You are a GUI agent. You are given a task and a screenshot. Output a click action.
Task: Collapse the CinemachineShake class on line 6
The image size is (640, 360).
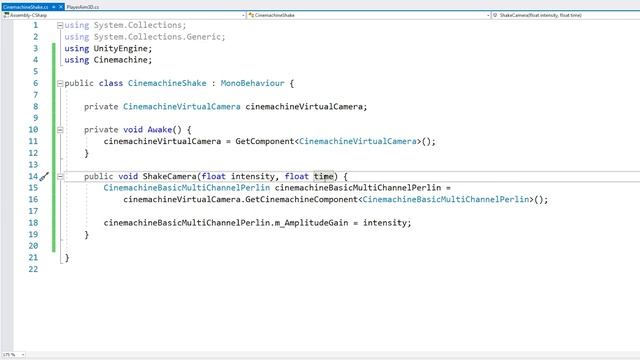(60, 84)
